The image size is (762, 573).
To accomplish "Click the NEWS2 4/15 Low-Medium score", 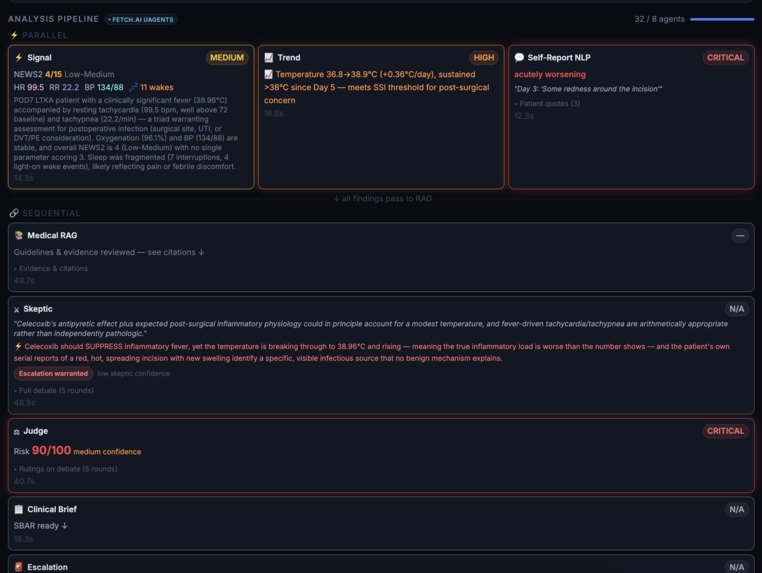I will pyautogui.click(x=64, y=74).
